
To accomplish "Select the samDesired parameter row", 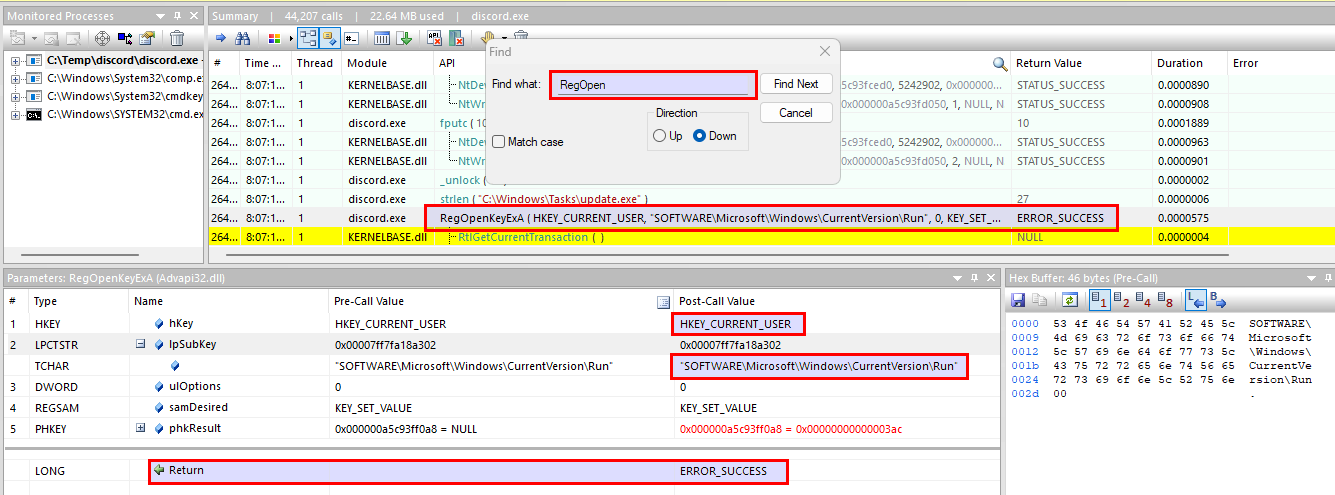I will pos(500,408).
